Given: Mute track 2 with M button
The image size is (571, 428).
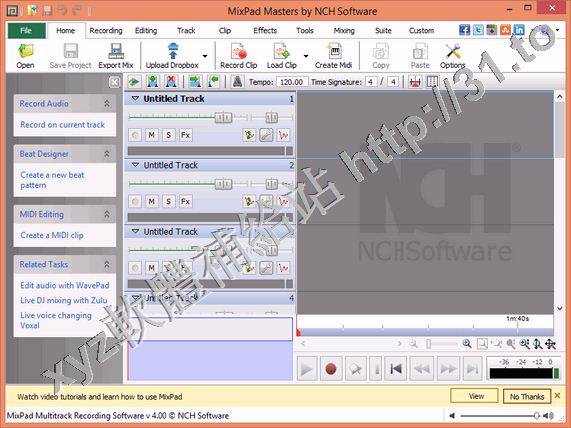Looking at the screenshot, I should pos(151,201).
